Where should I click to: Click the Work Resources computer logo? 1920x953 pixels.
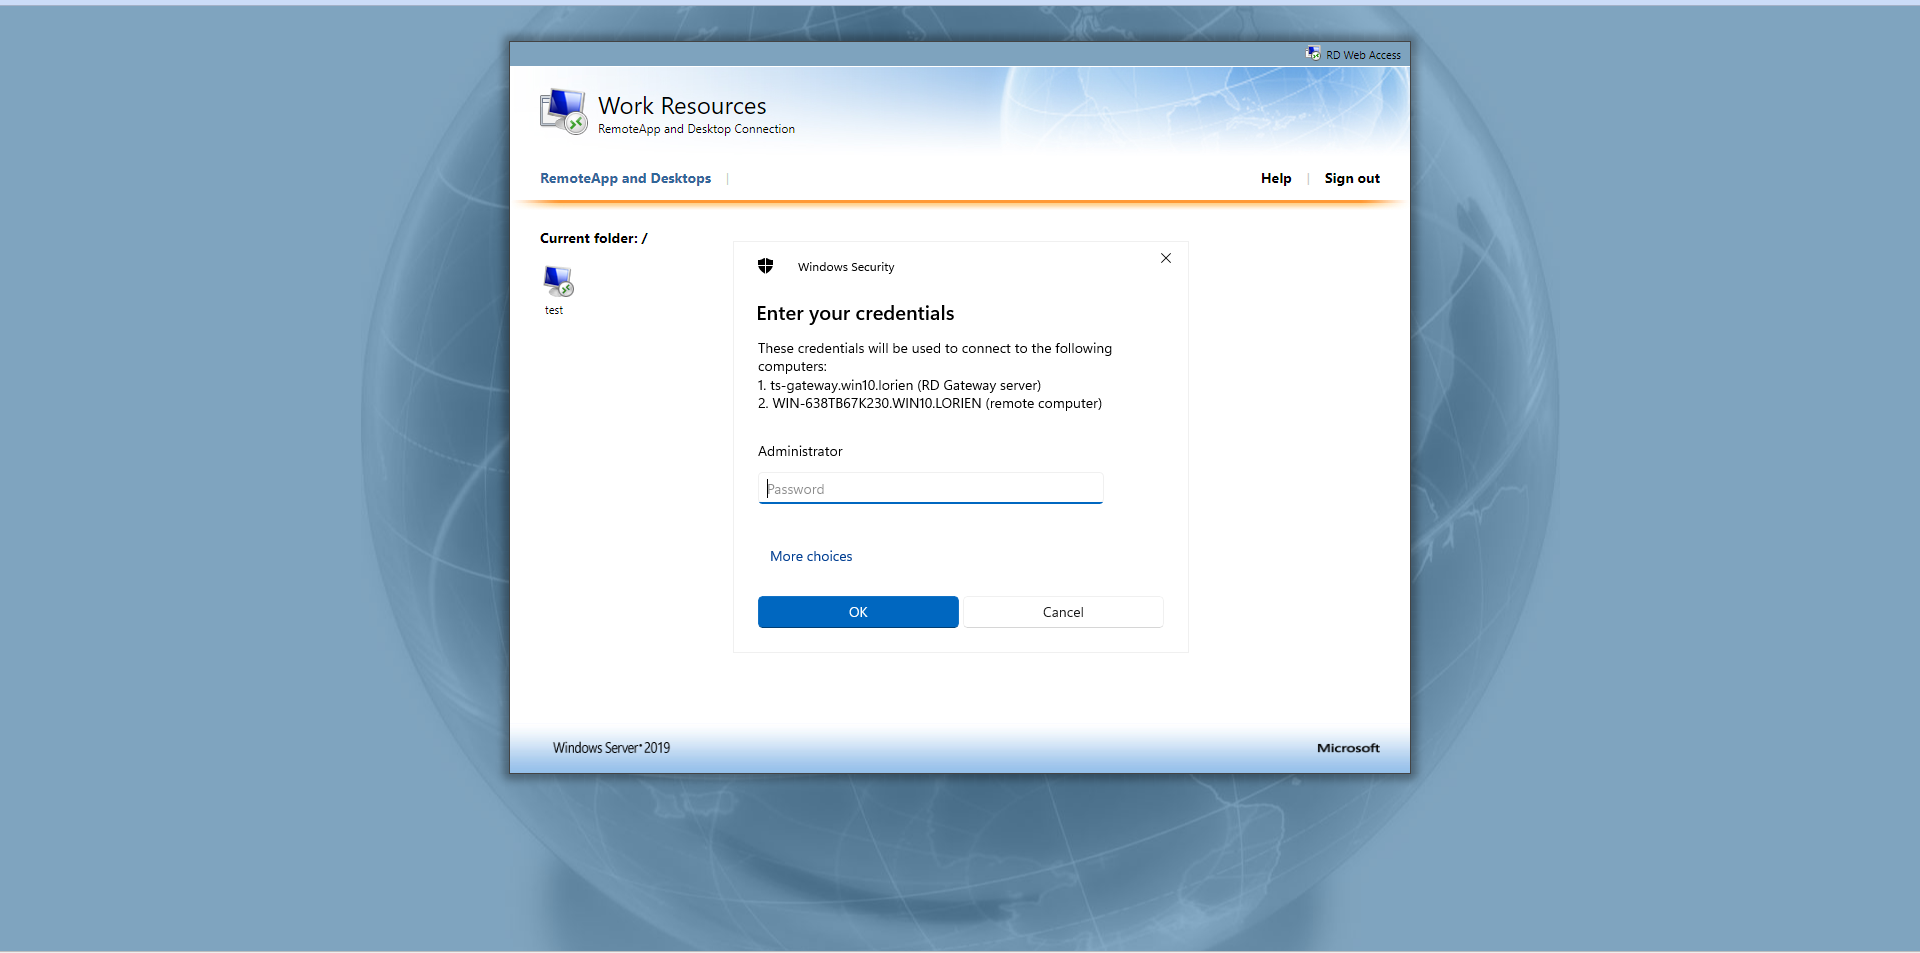coord(563,110)
